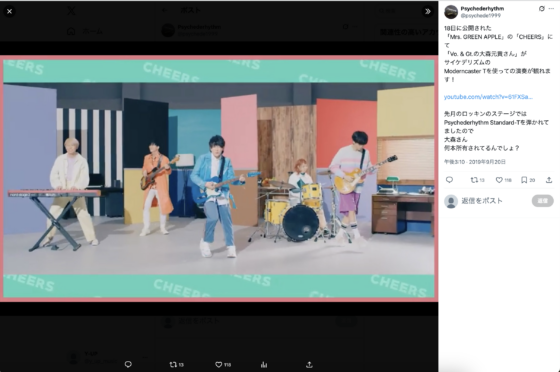Share the post from the side panel
560x372 pixels.
click(549, 180)
